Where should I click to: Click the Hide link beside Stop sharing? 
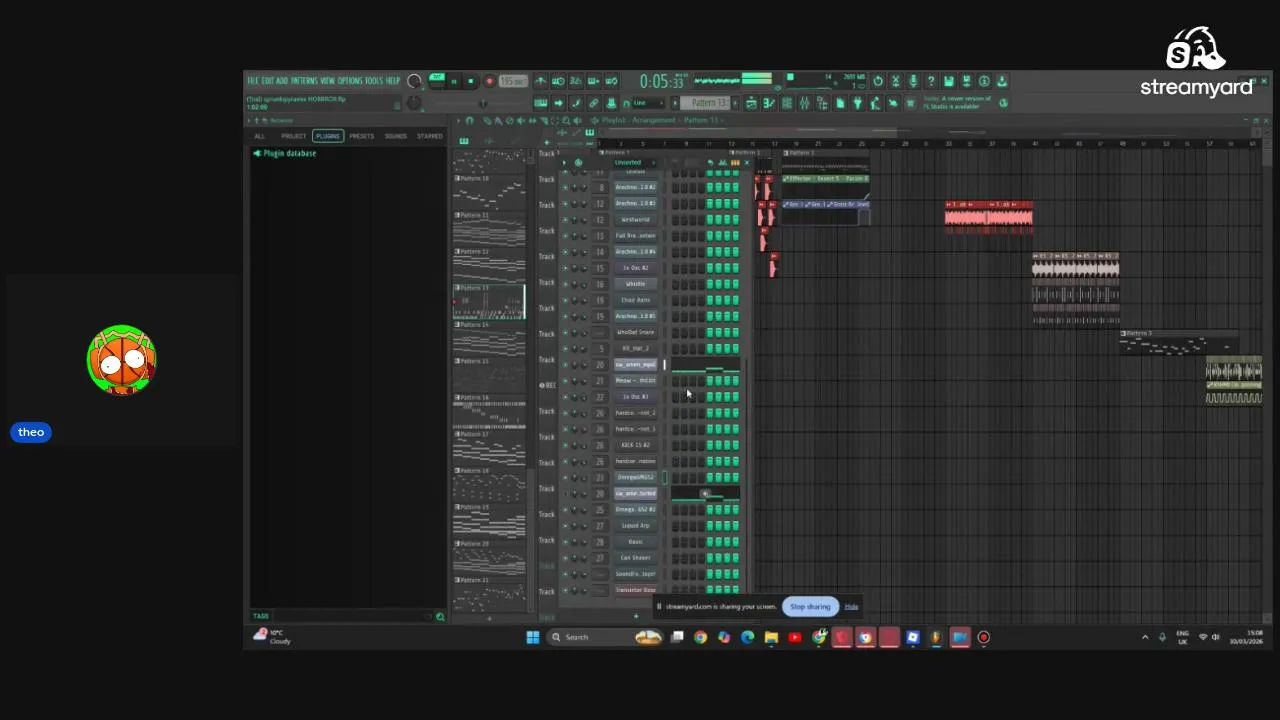coord(851,607)
